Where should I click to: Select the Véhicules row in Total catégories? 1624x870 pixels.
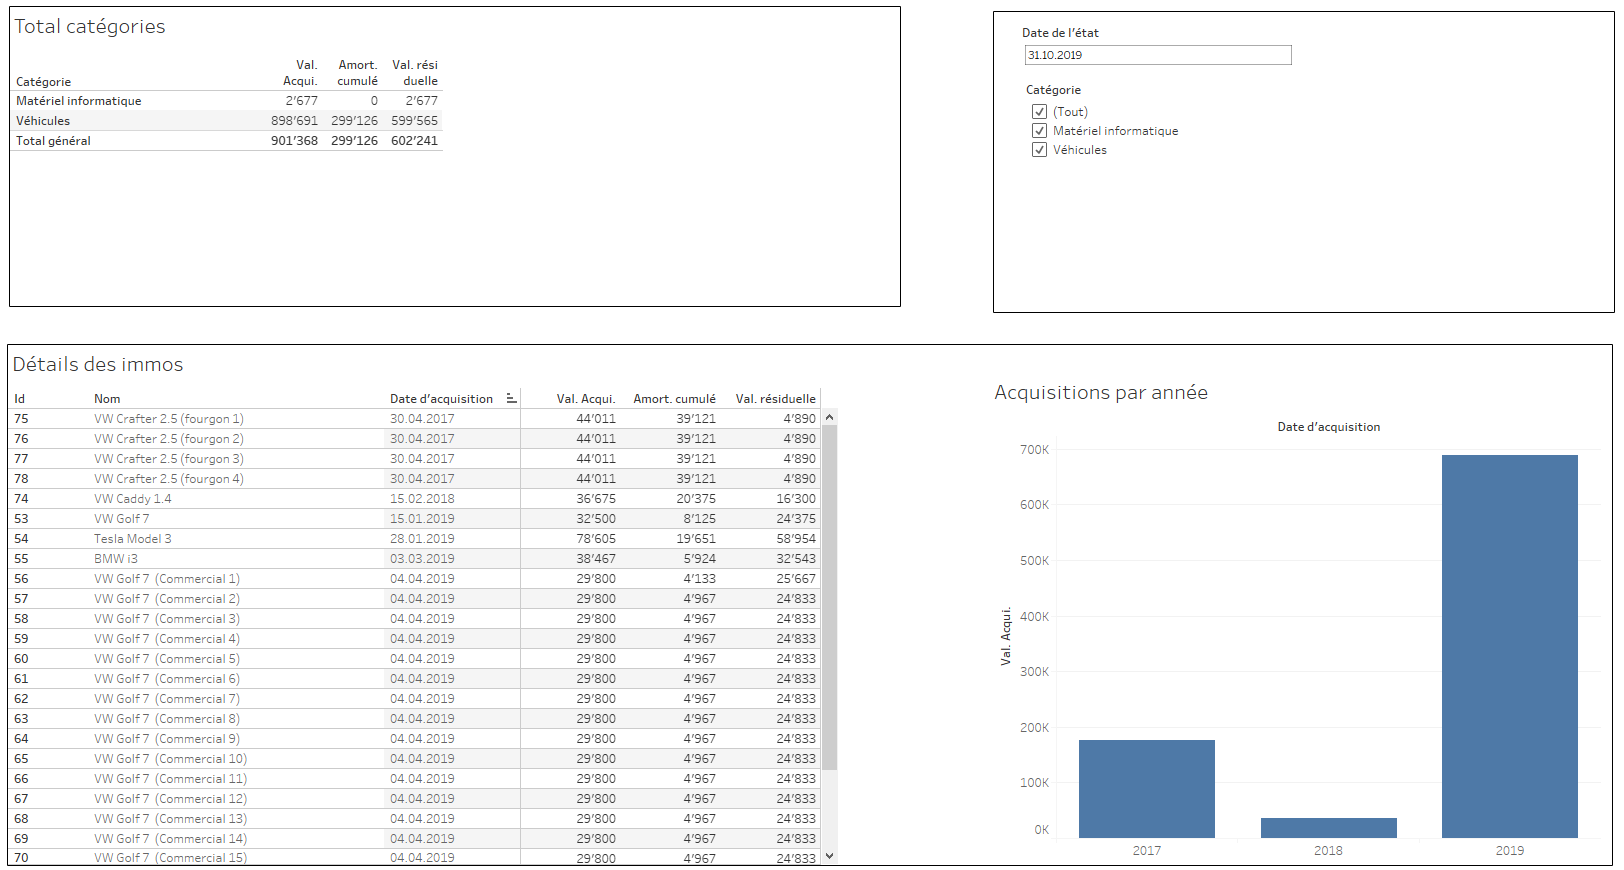tap(43, 121)
